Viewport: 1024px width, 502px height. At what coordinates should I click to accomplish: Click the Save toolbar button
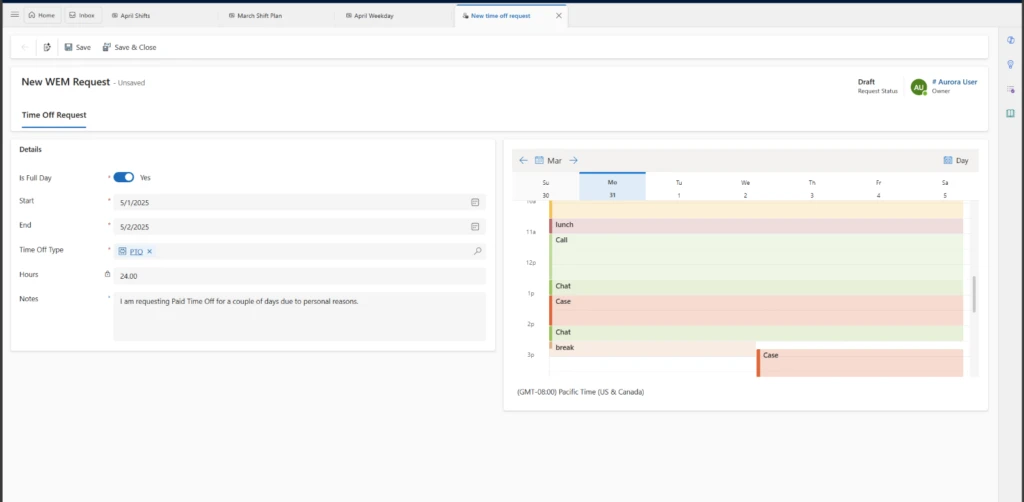pyautogui.click(x=77, y=47)
